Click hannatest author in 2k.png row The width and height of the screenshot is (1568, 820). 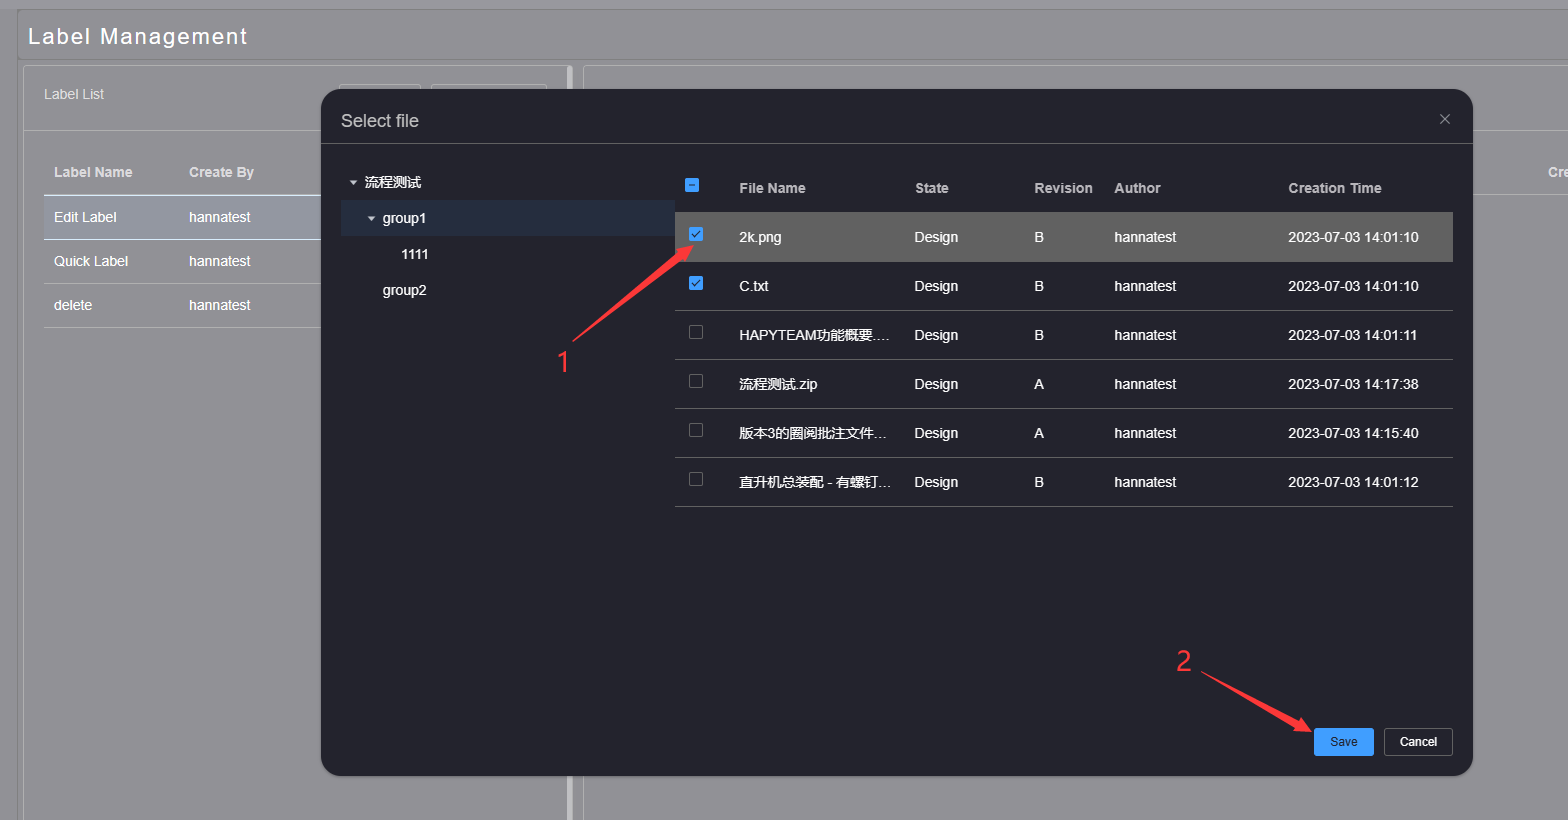coord(1145,237)
